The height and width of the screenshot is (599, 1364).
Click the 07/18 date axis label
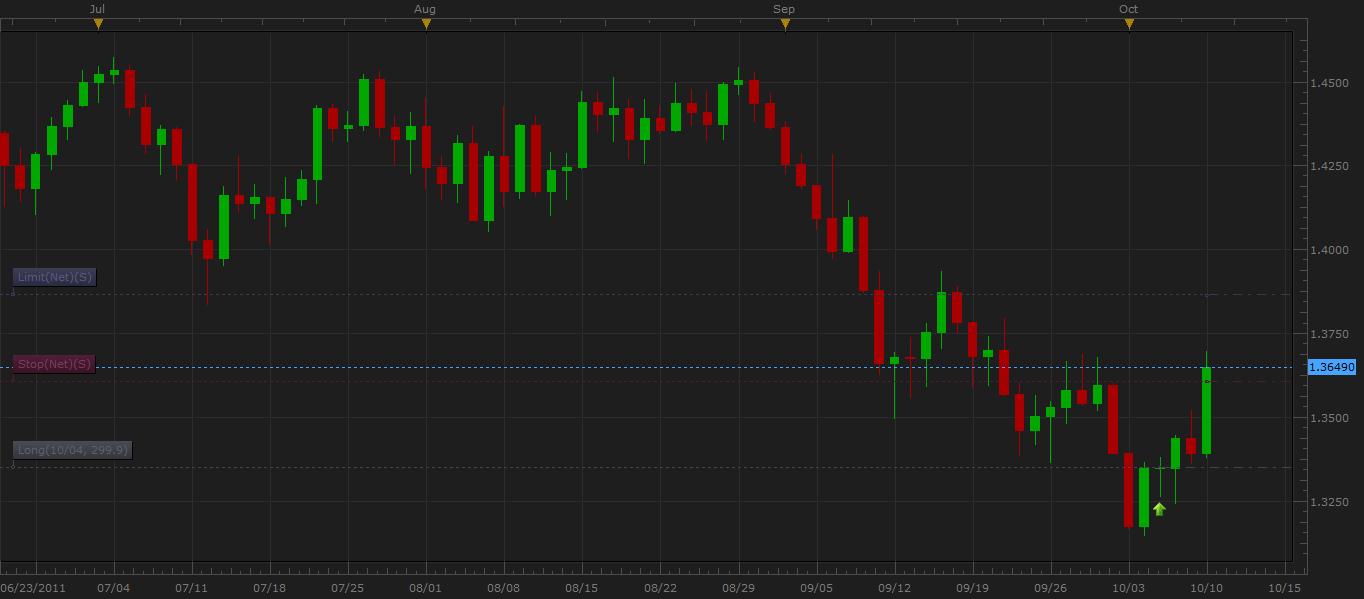270,588
